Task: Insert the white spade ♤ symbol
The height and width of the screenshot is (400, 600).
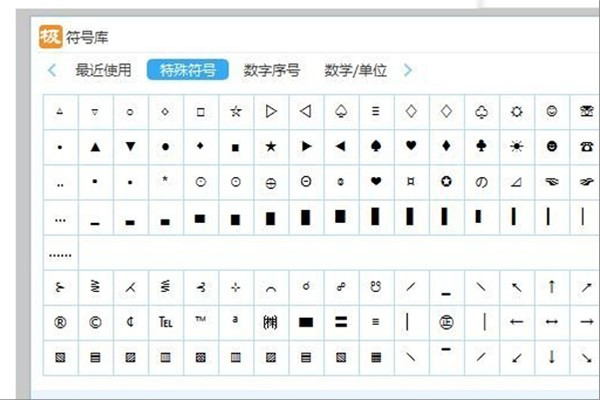Action: pyautogui.click(x=341, y=112)
